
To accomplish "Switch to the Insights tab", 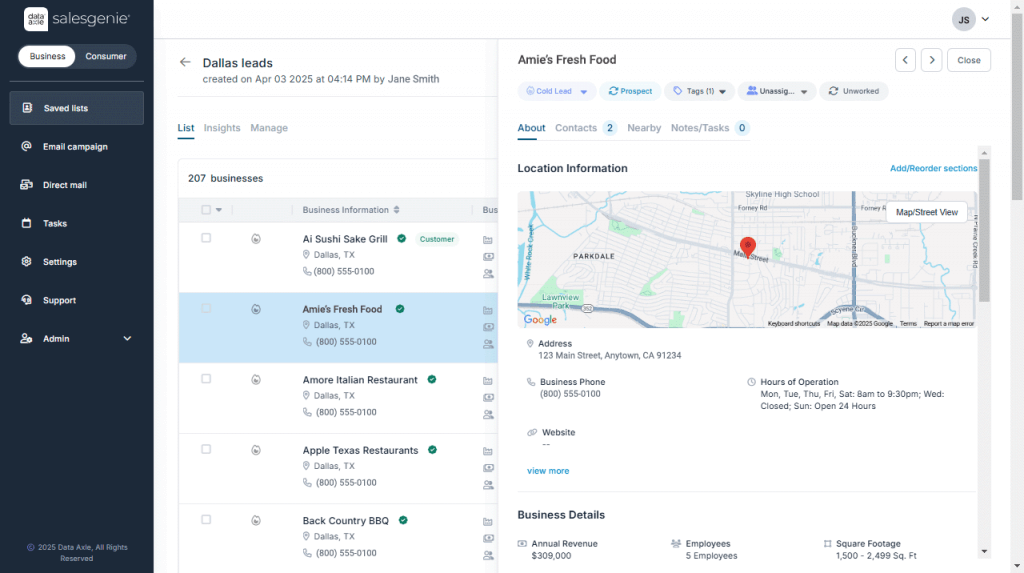I will 222,128.
